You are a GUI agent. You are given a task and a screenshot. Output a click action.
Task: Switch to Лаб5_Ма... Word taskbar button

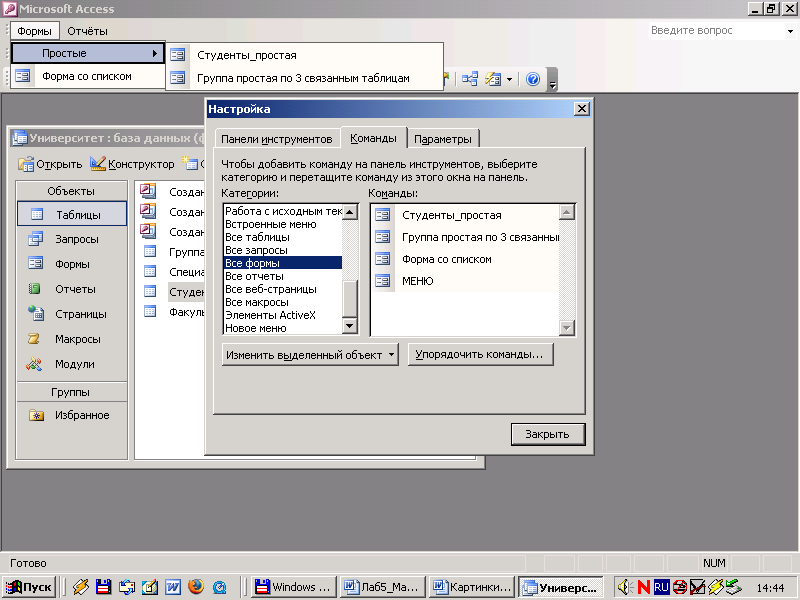click(x=383, y=587)
